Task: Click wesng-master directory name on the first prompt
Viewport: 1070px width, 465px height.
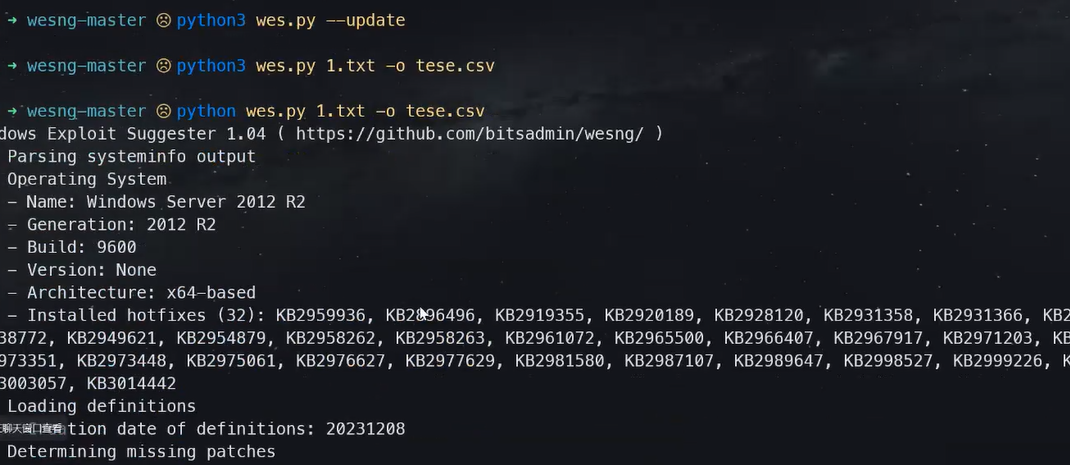Action: coord(87,20)
